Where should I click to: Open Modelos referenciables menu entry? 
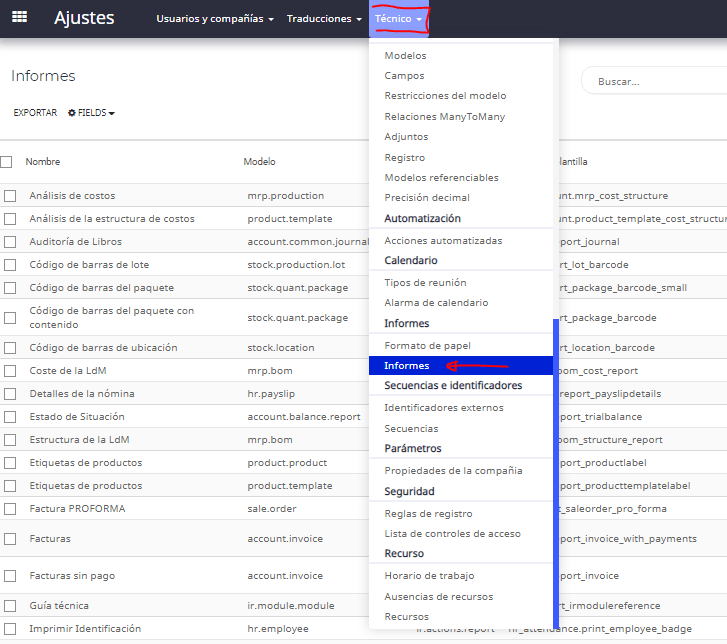tap(441, 178)
